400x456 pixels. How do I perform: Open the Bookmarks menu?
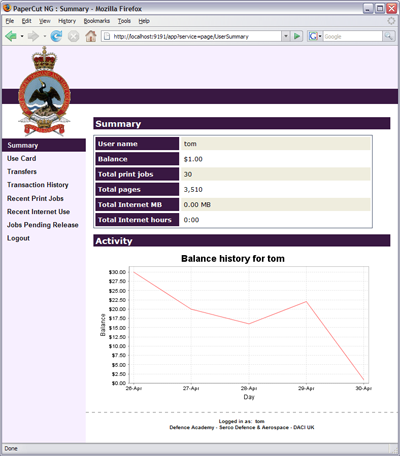[97, 21]
